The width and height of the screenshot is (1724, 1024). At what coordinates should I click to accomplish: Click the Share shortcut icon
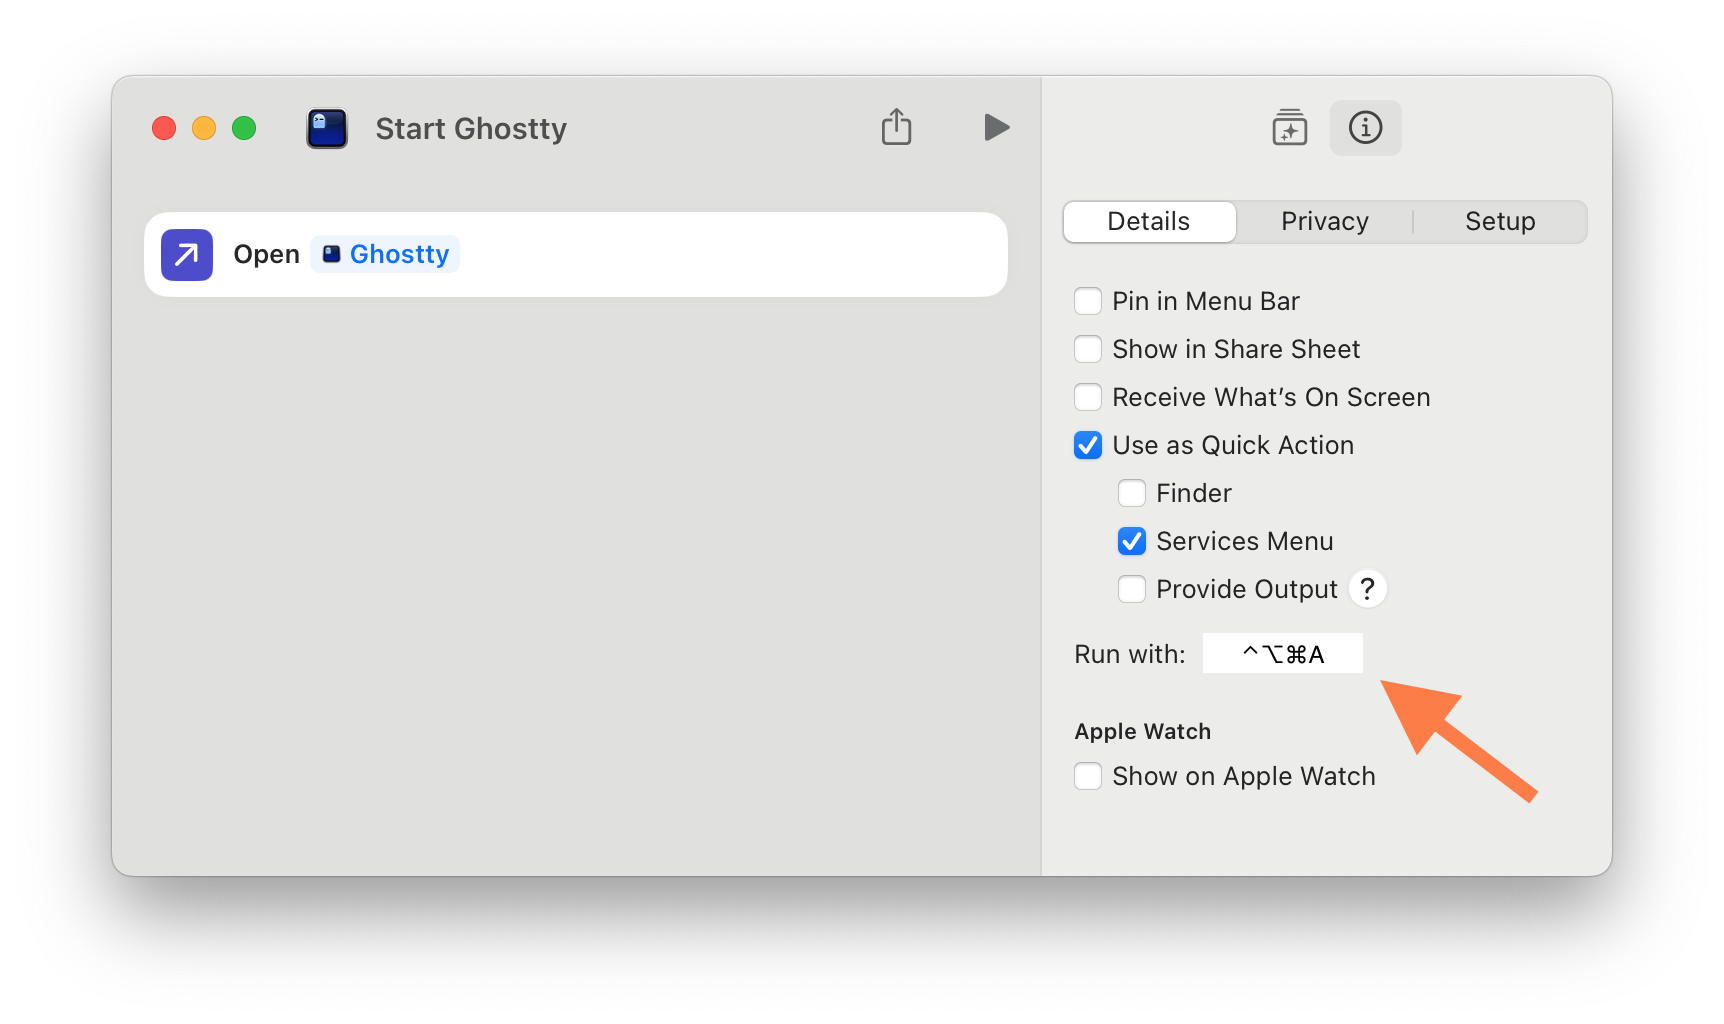[x=896, y=127]
